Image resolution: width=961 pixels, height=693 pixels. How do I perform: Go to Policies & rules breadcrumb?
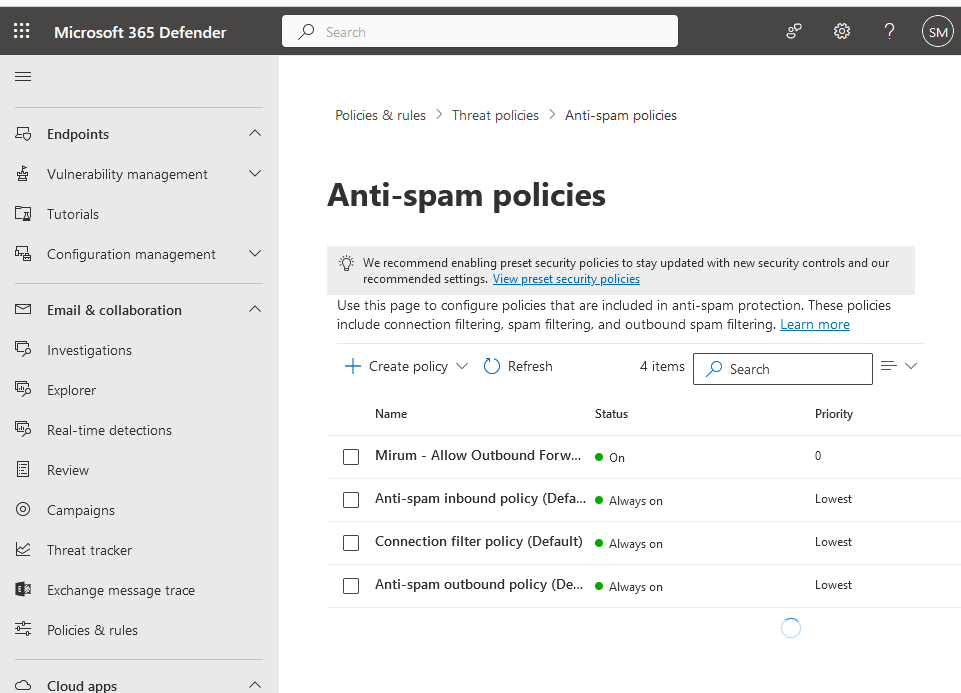pyautogui.click(x=380, y=115)
